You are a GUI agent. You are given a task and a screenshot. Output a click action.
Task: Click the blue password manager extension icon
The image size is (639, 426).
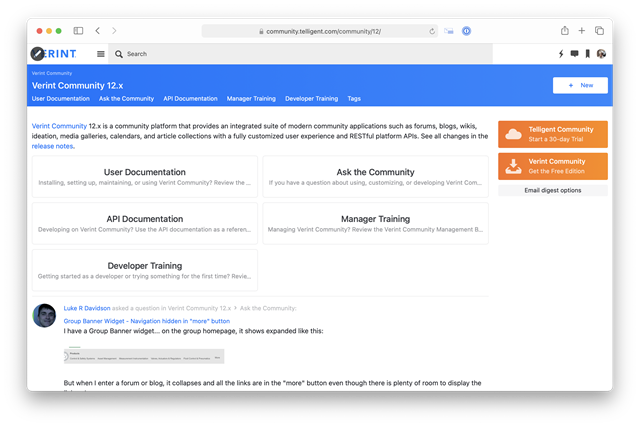466,31
